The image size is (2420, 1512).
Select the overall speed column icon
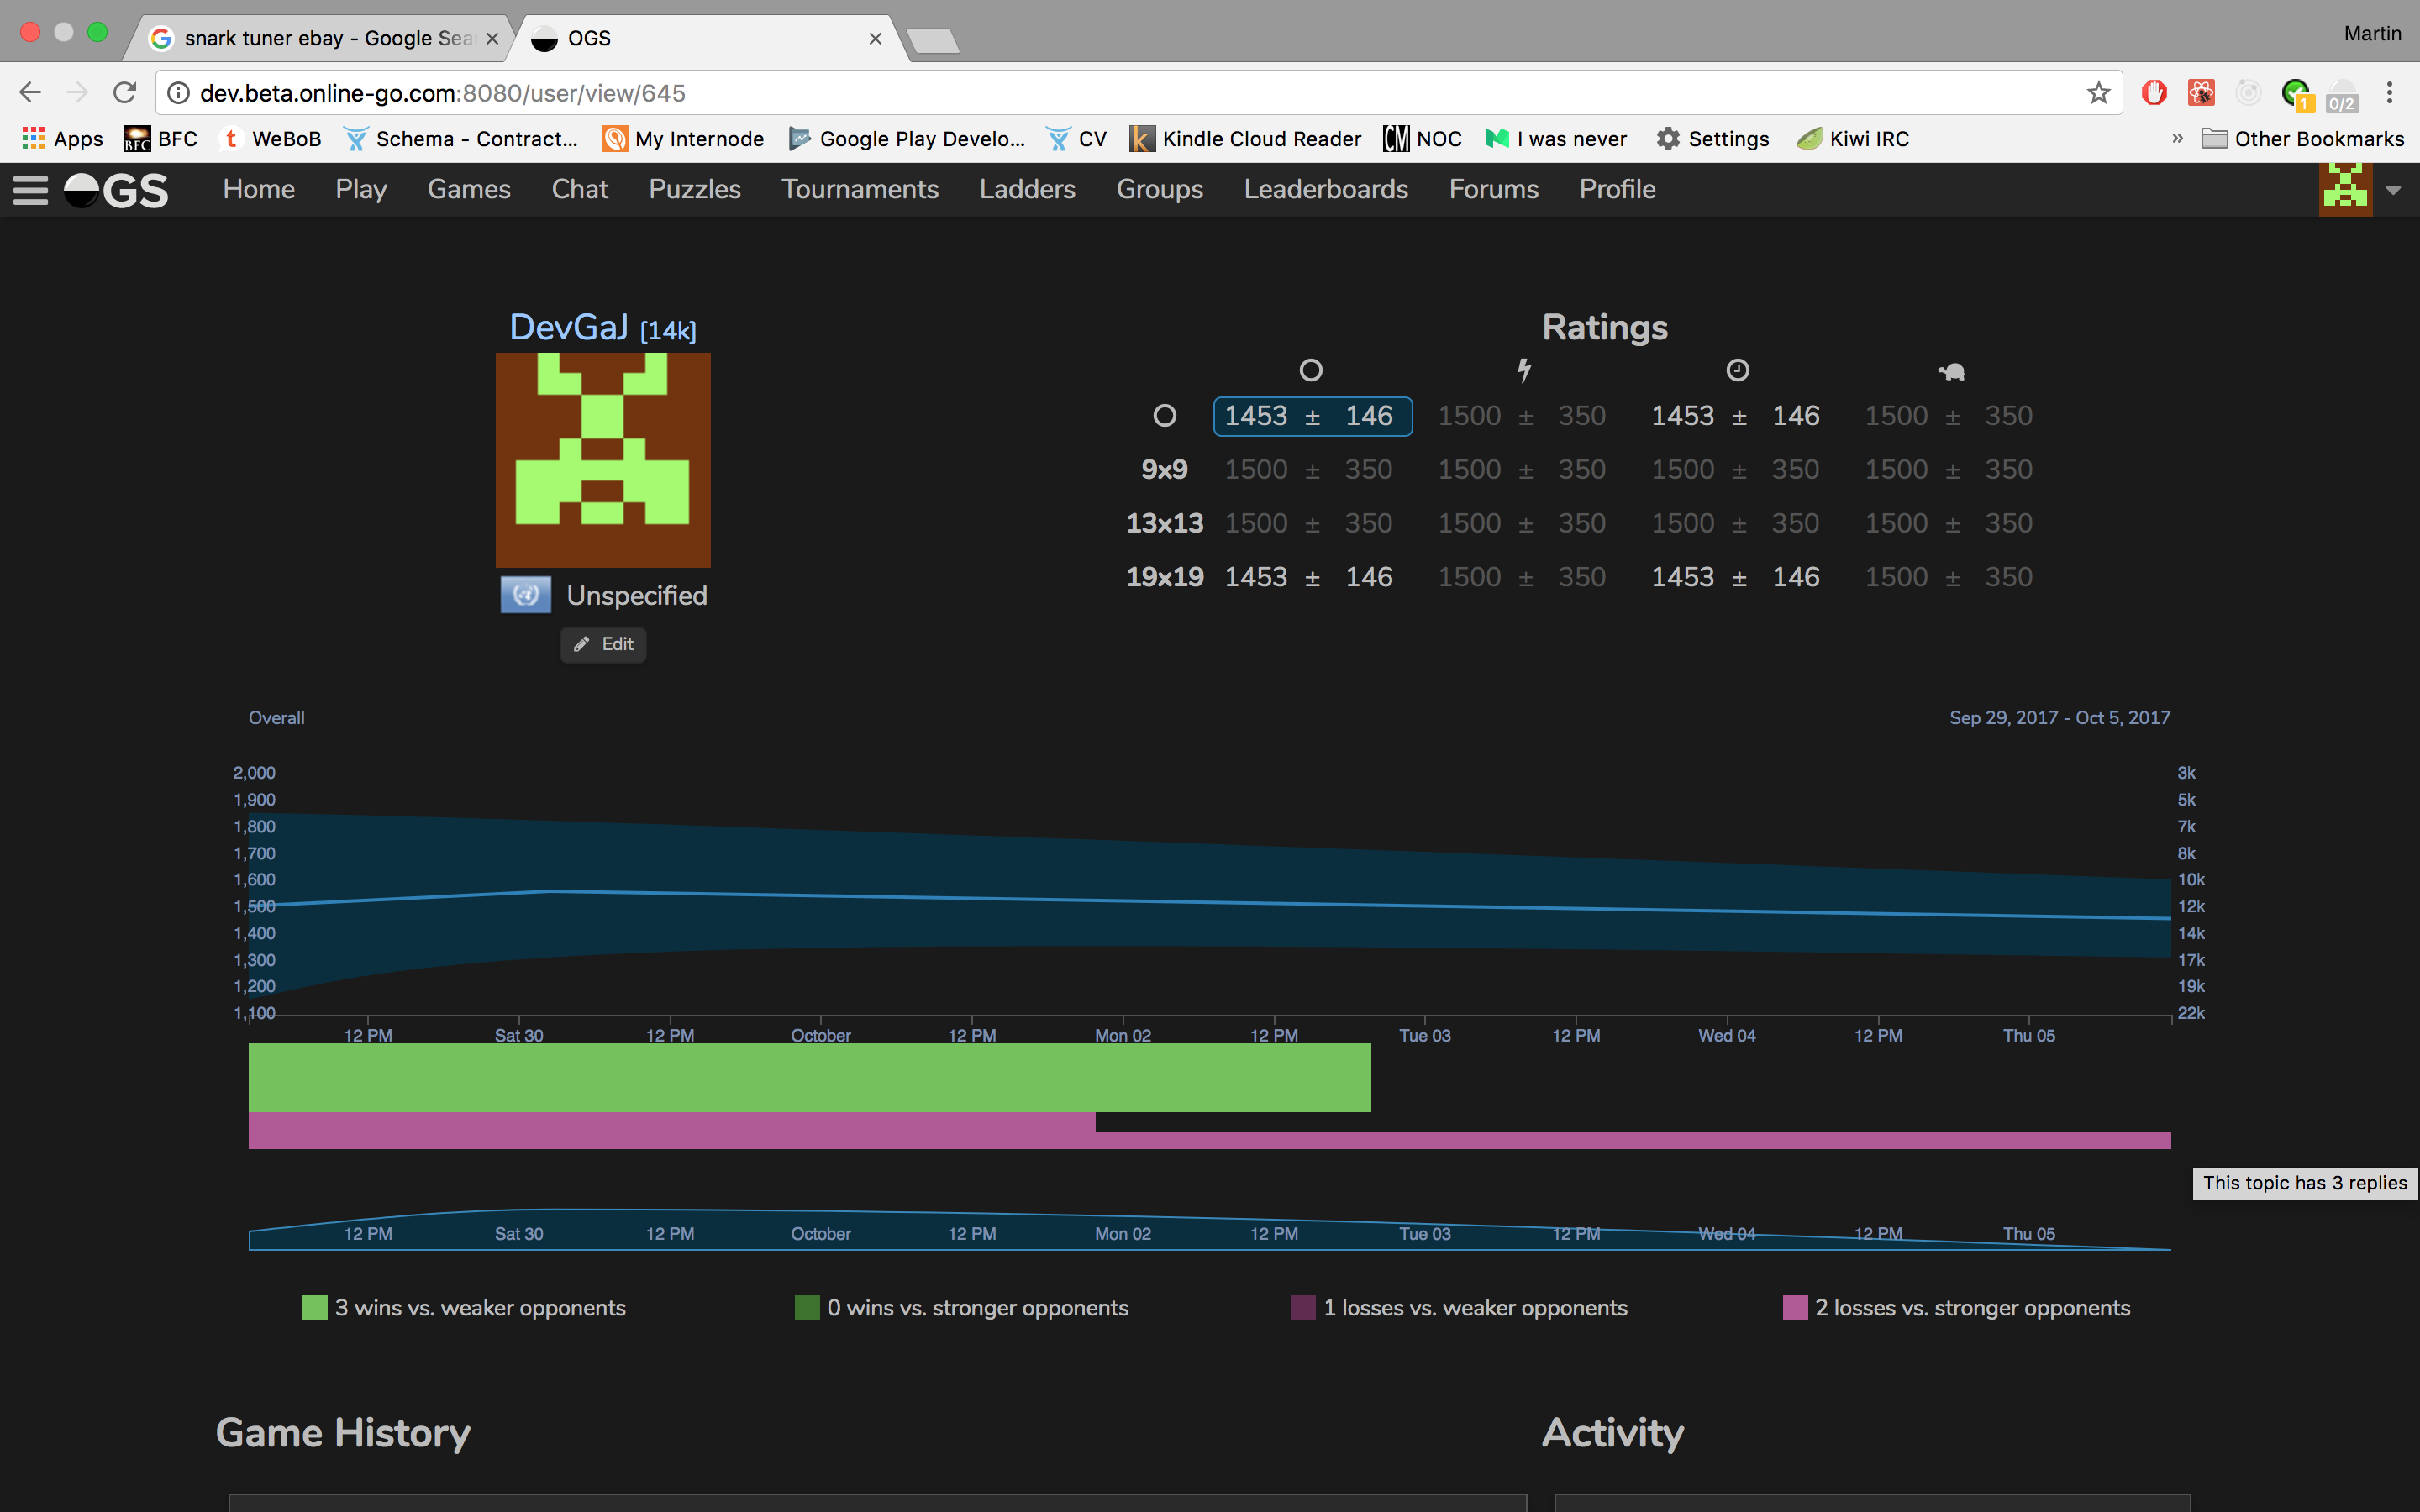(x=1311, y=370)
